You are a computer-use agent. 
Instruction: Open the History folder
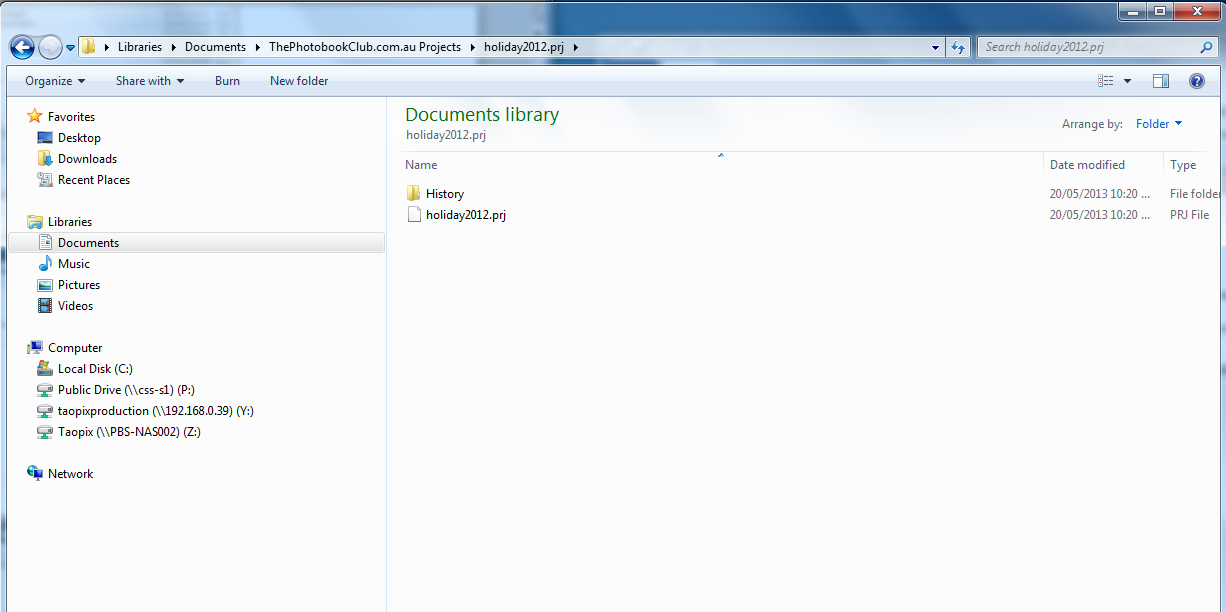point(444,194)
